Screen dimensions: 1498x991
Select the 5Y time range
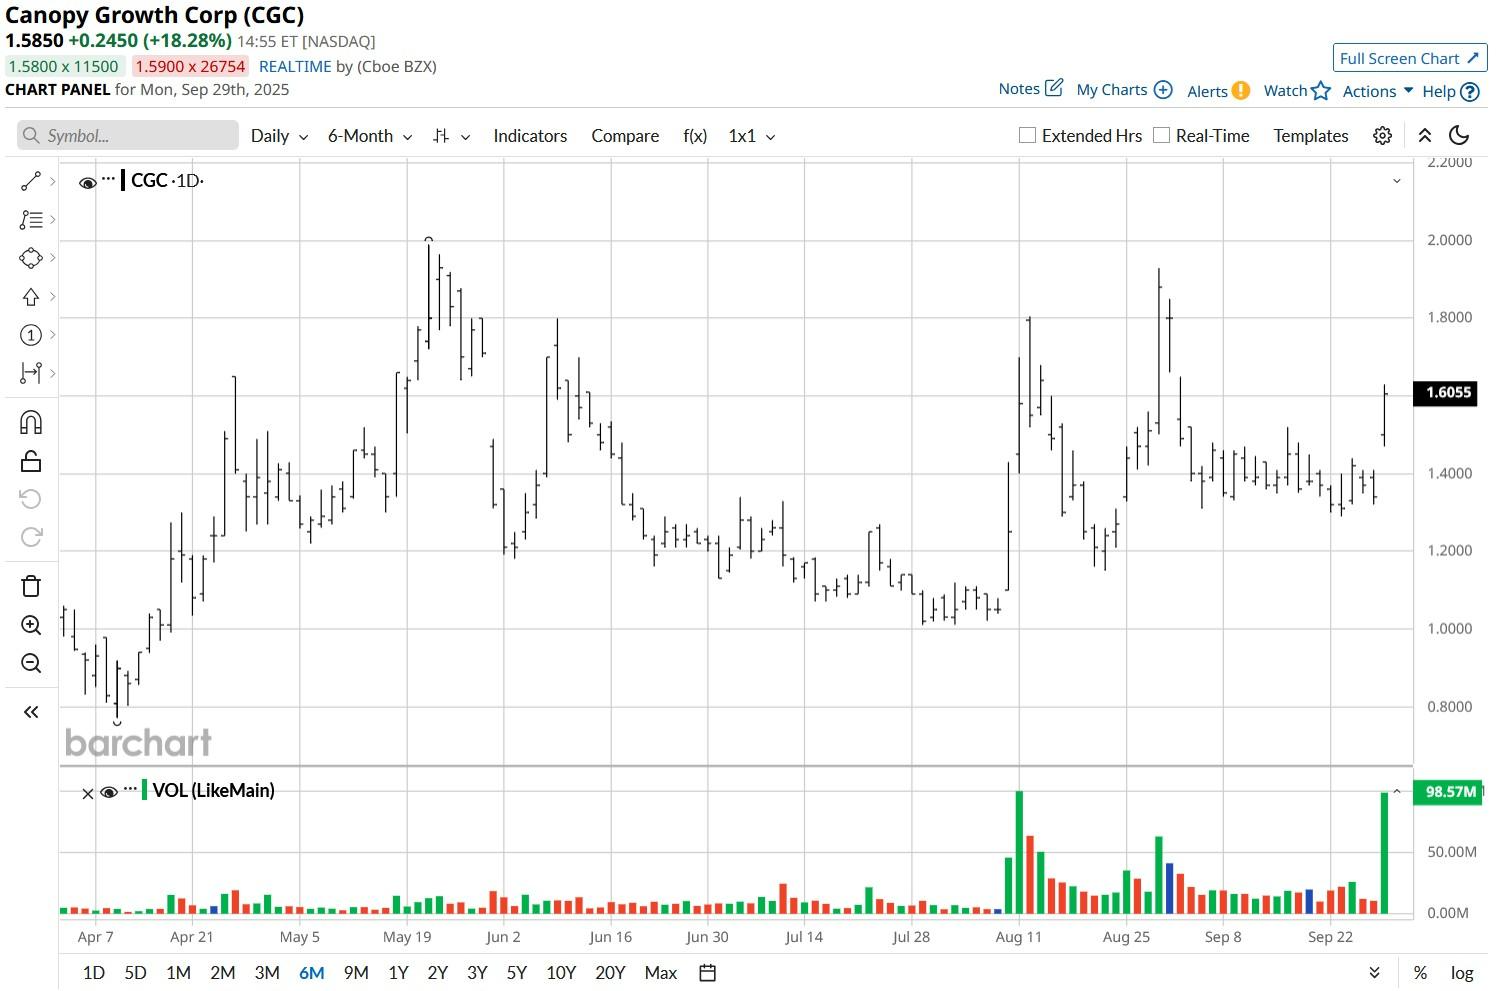[516, 973]
